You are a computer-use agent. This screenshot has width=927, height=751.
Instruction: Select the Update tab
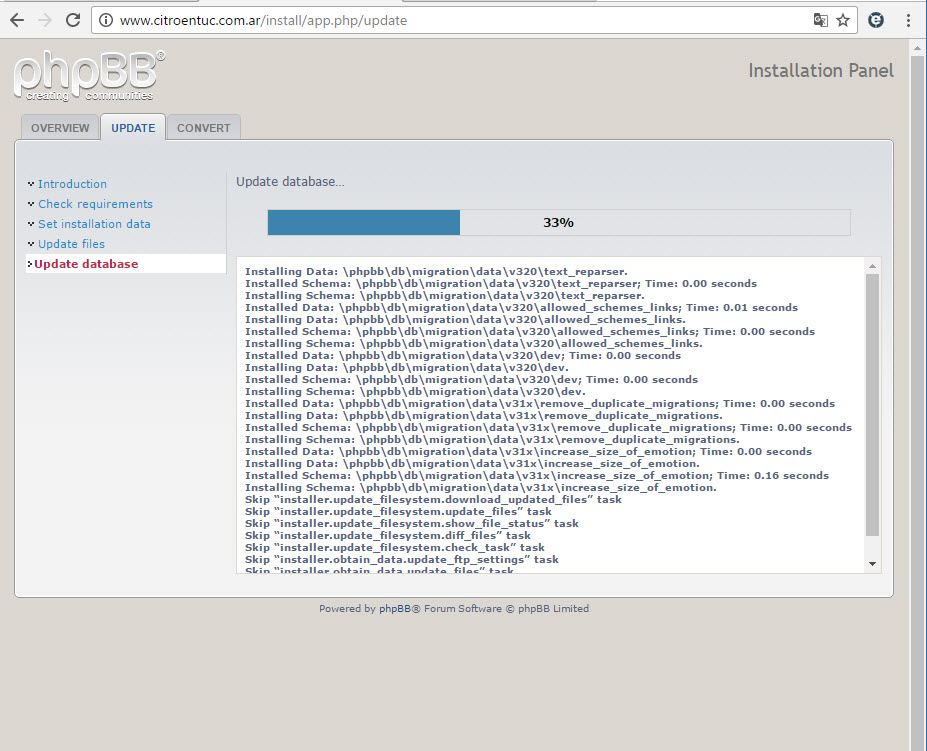(x=133, y=128)
